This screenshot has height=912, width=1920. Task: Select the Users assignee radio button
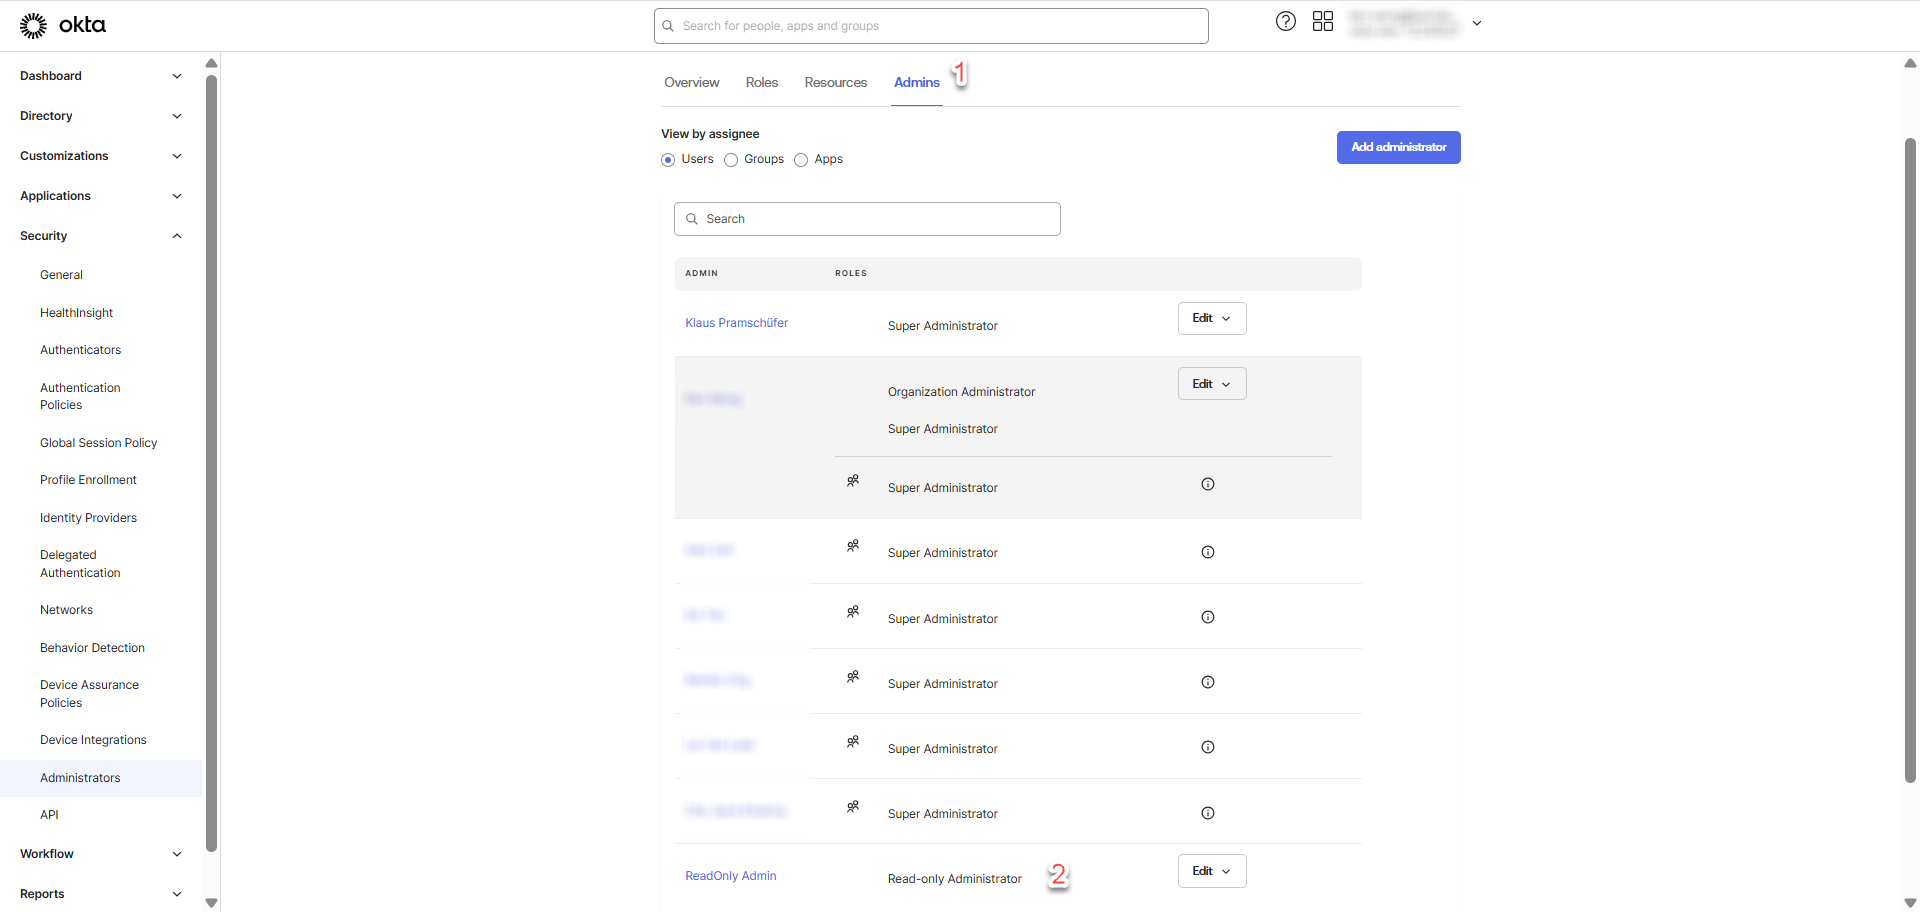[668, 160]
